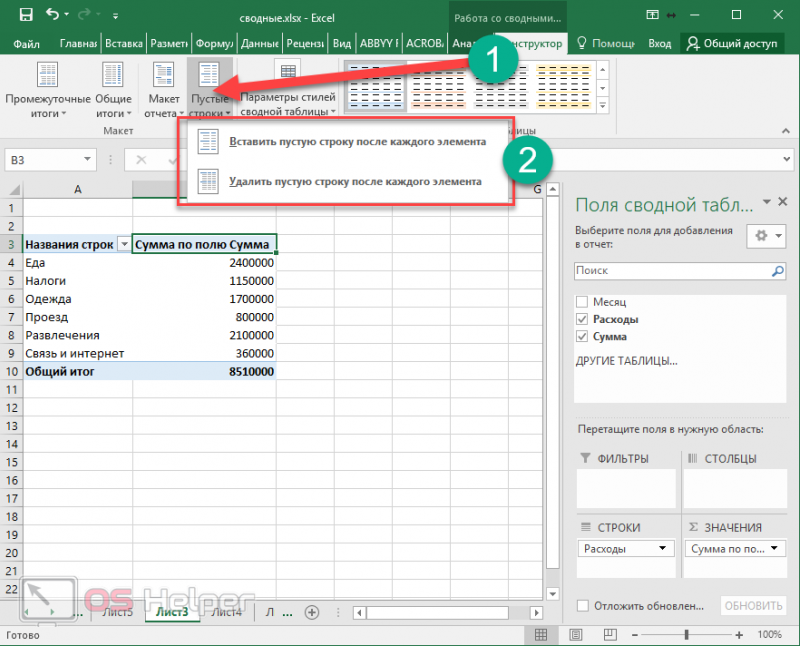The height and width of the screenshot is (646, 800).
Task: Click the Помощник lightbulb search
Action: click(x=606, y=44)
